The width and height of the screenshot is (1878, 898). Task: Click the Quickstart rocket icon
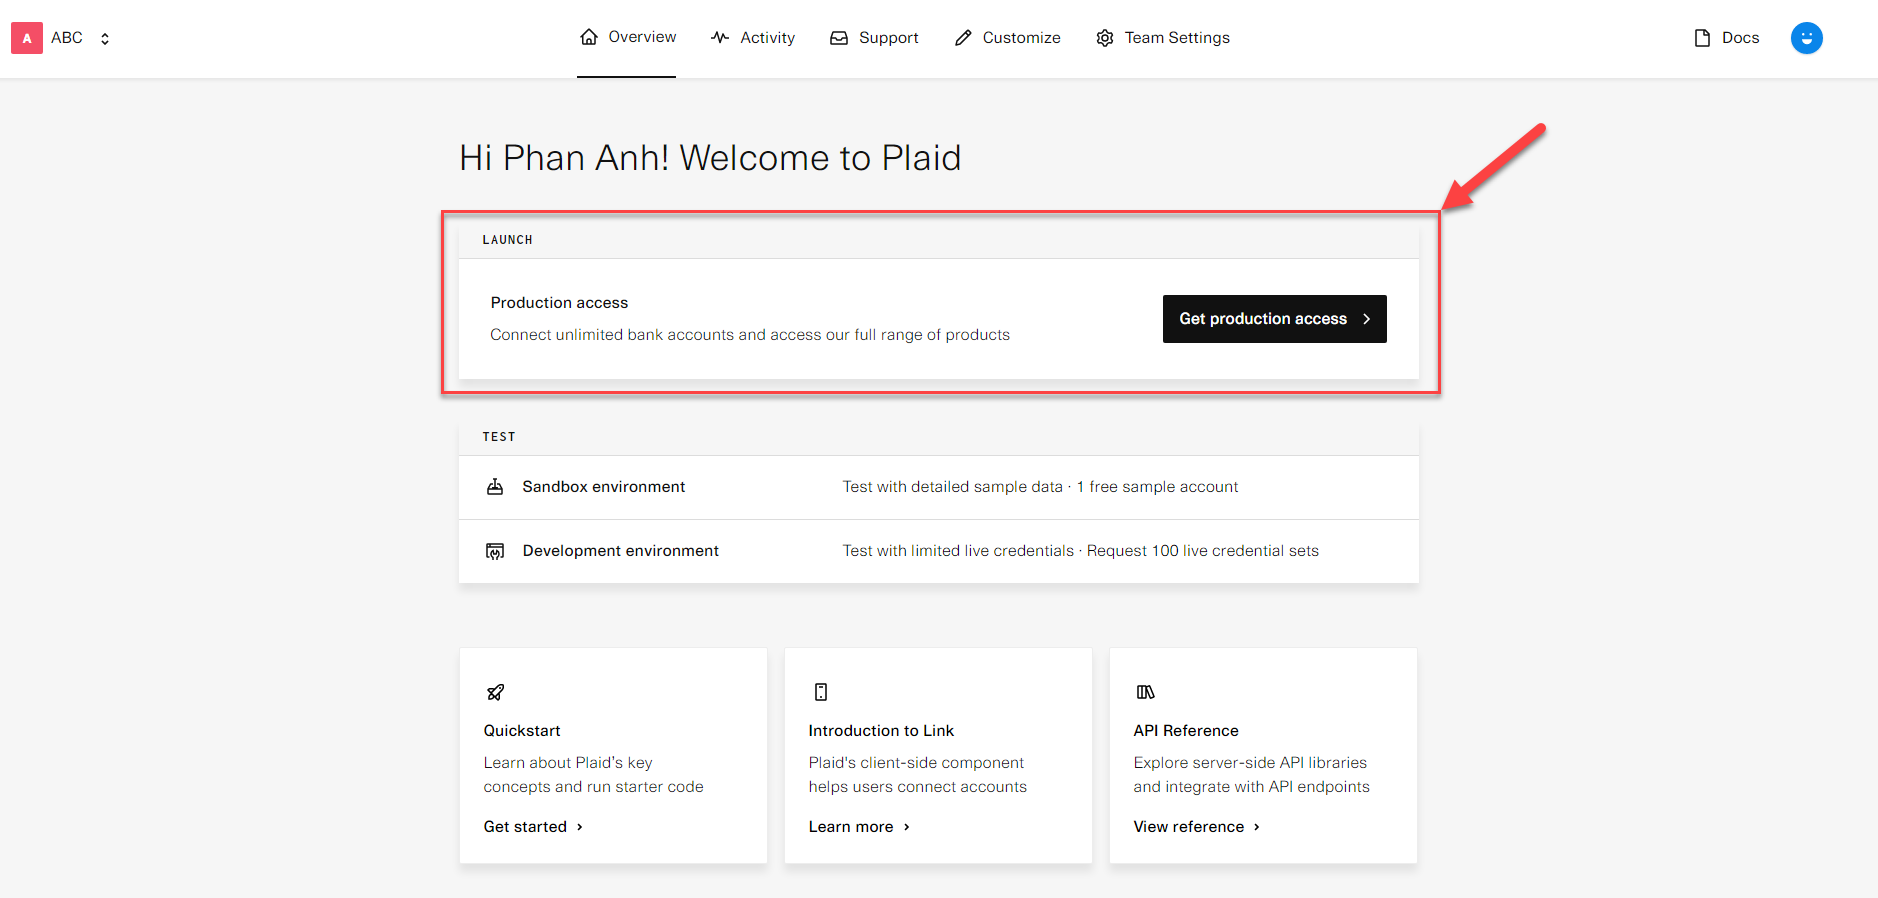[495, 692]
